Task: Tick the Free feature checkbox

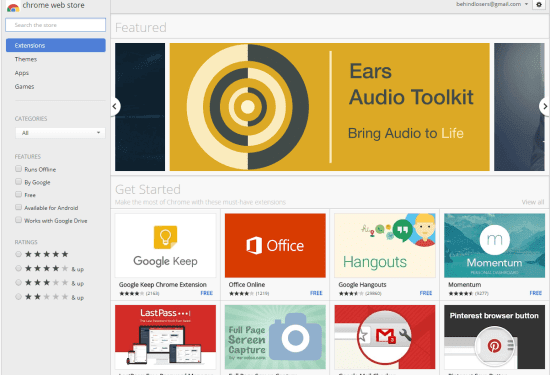Action: click(x=19, y=194)
